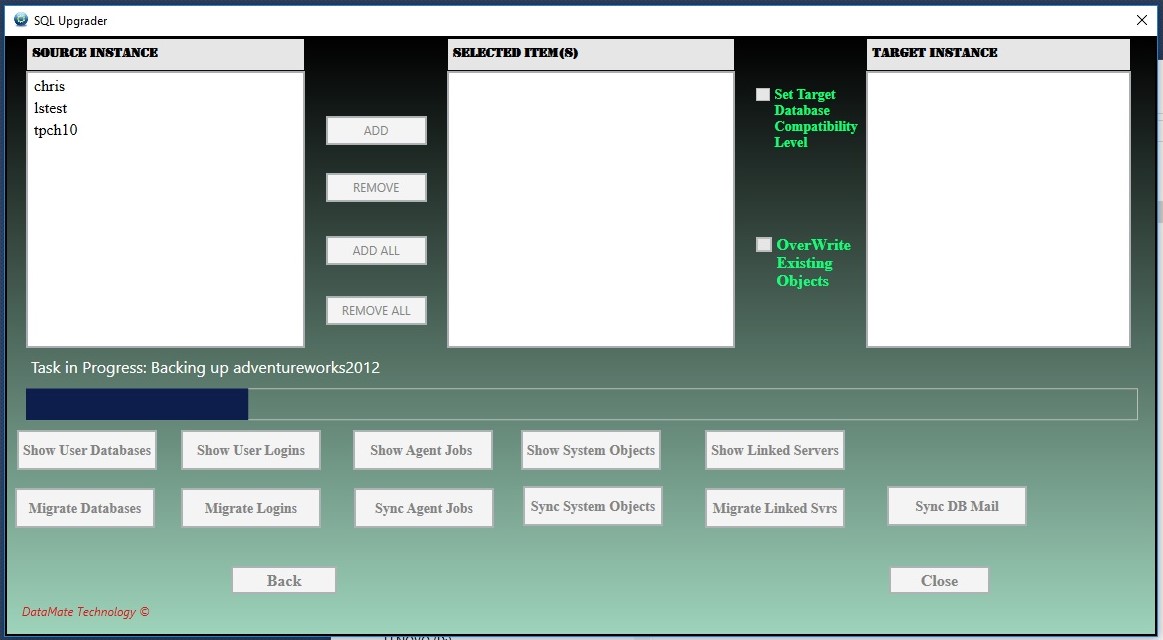
Task: Click Sync Agent Jobs button
Action: [424, 508]
